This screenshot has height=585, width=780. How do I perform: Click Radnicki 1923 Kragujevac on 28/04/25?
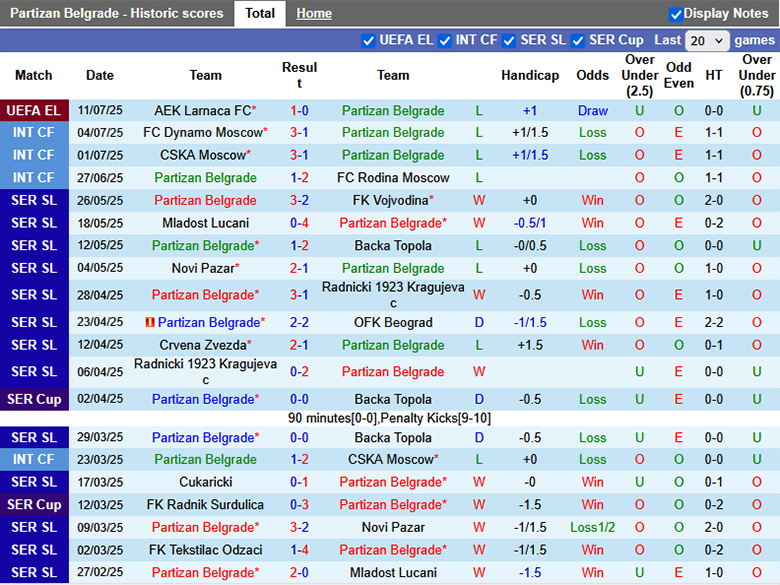pos(393,295)
